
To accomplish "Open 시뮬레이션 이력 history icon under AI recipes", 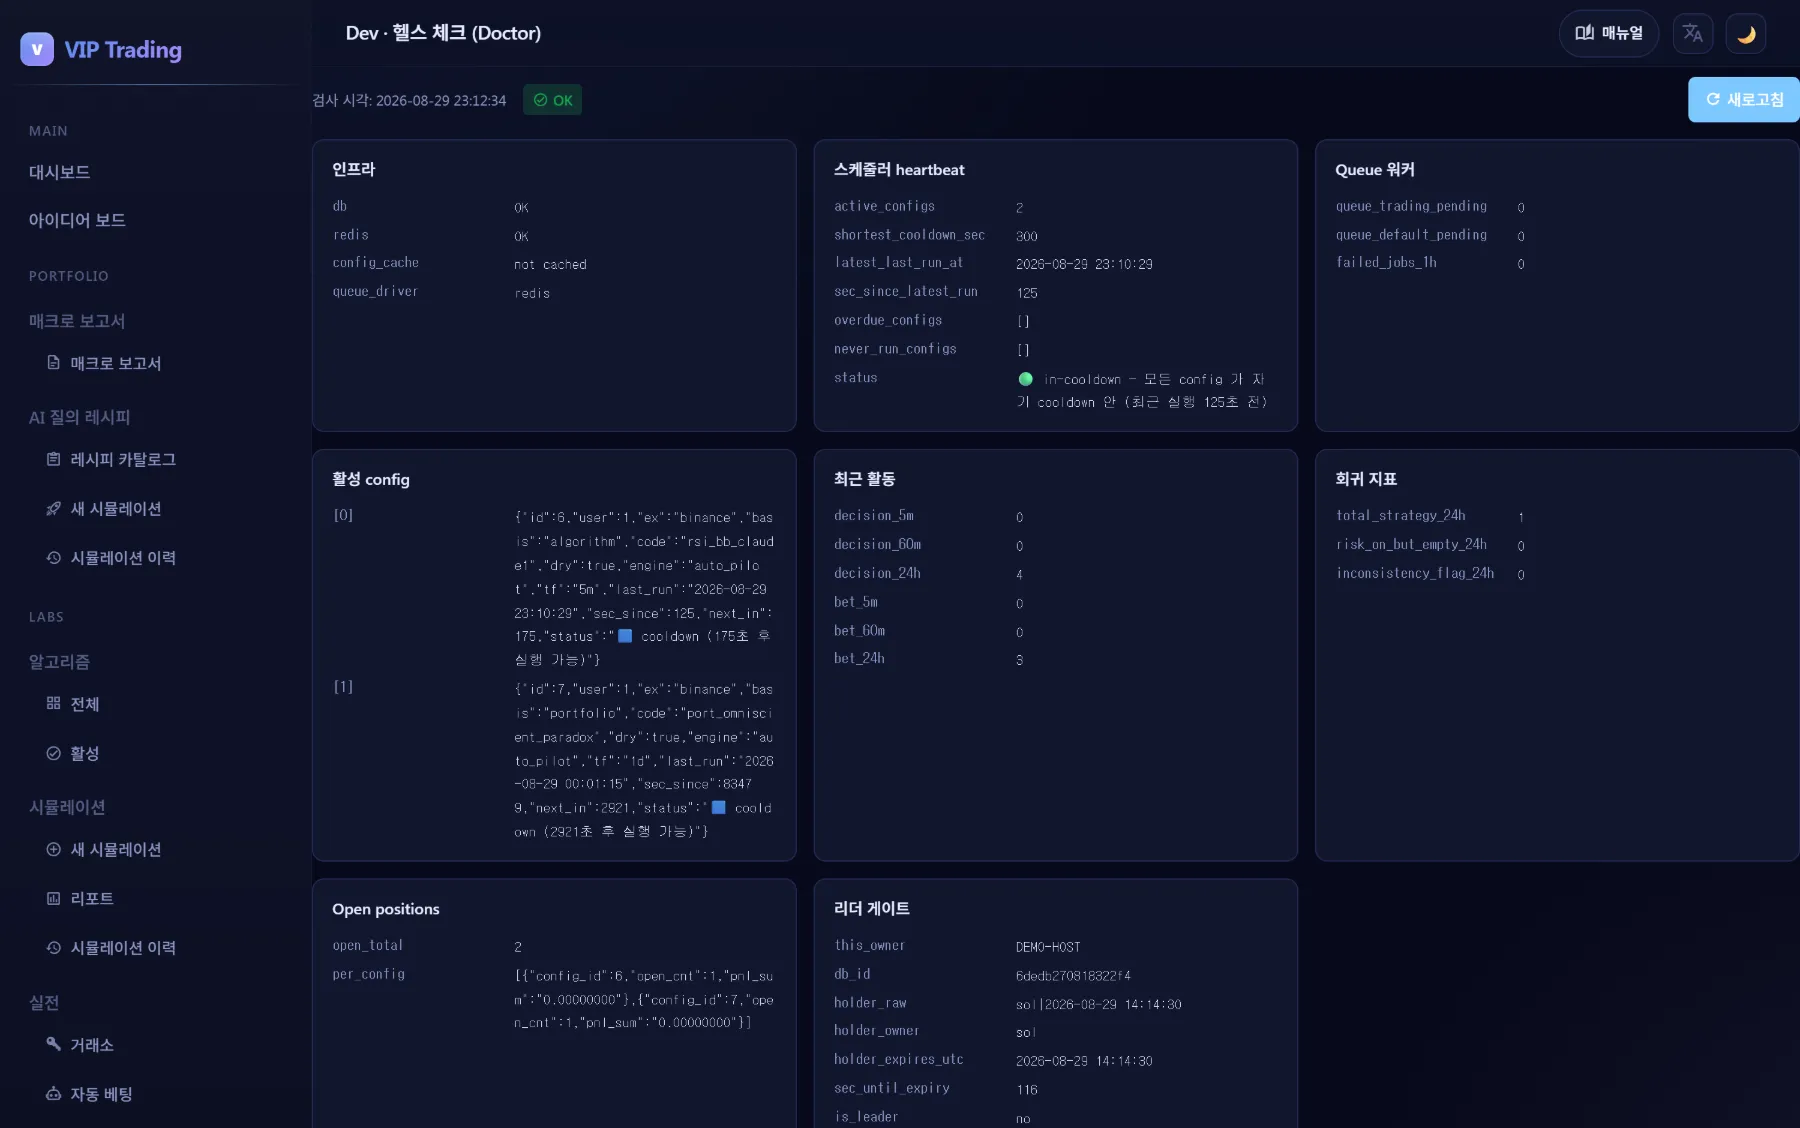I will pos(111,557).
